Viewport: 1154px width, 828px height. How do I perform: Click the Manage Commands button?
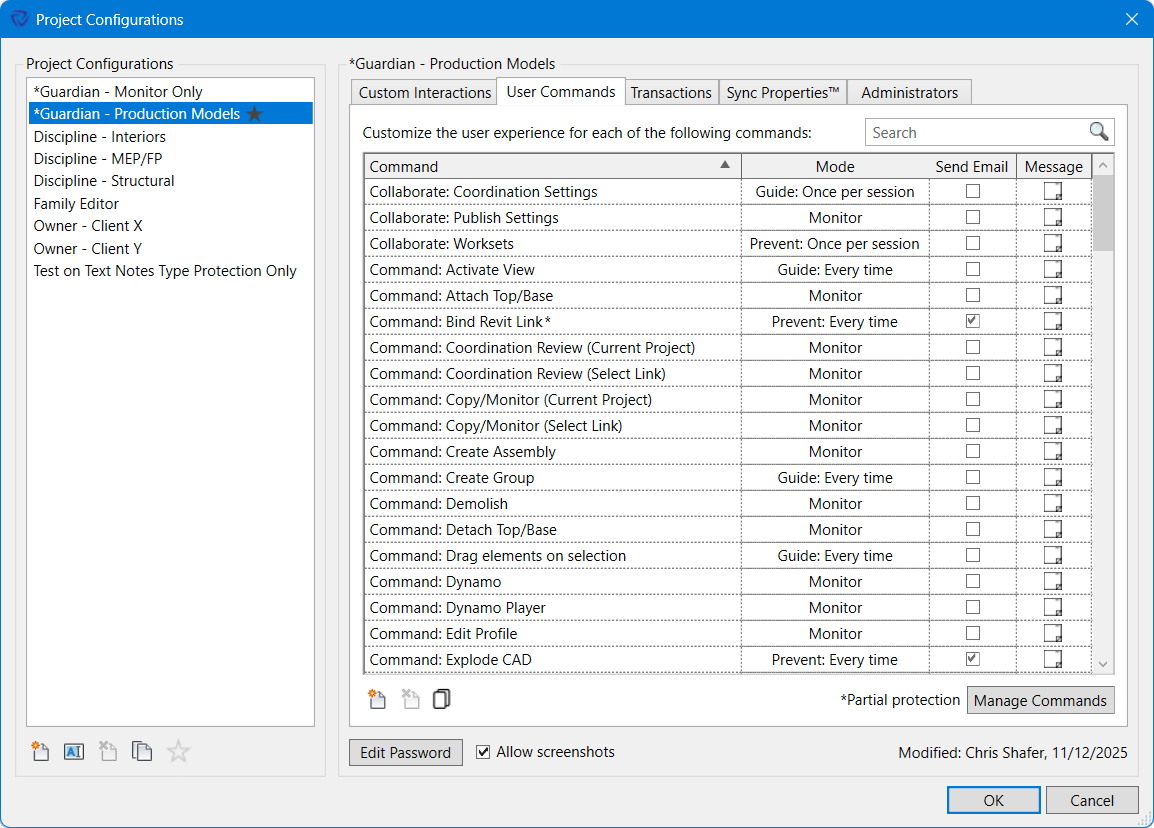click(1040, 700)
